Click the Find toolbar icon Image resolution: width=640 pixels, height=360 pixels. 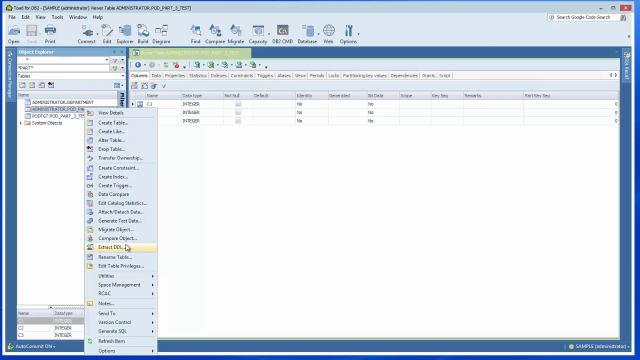click(x=196, y=34)
